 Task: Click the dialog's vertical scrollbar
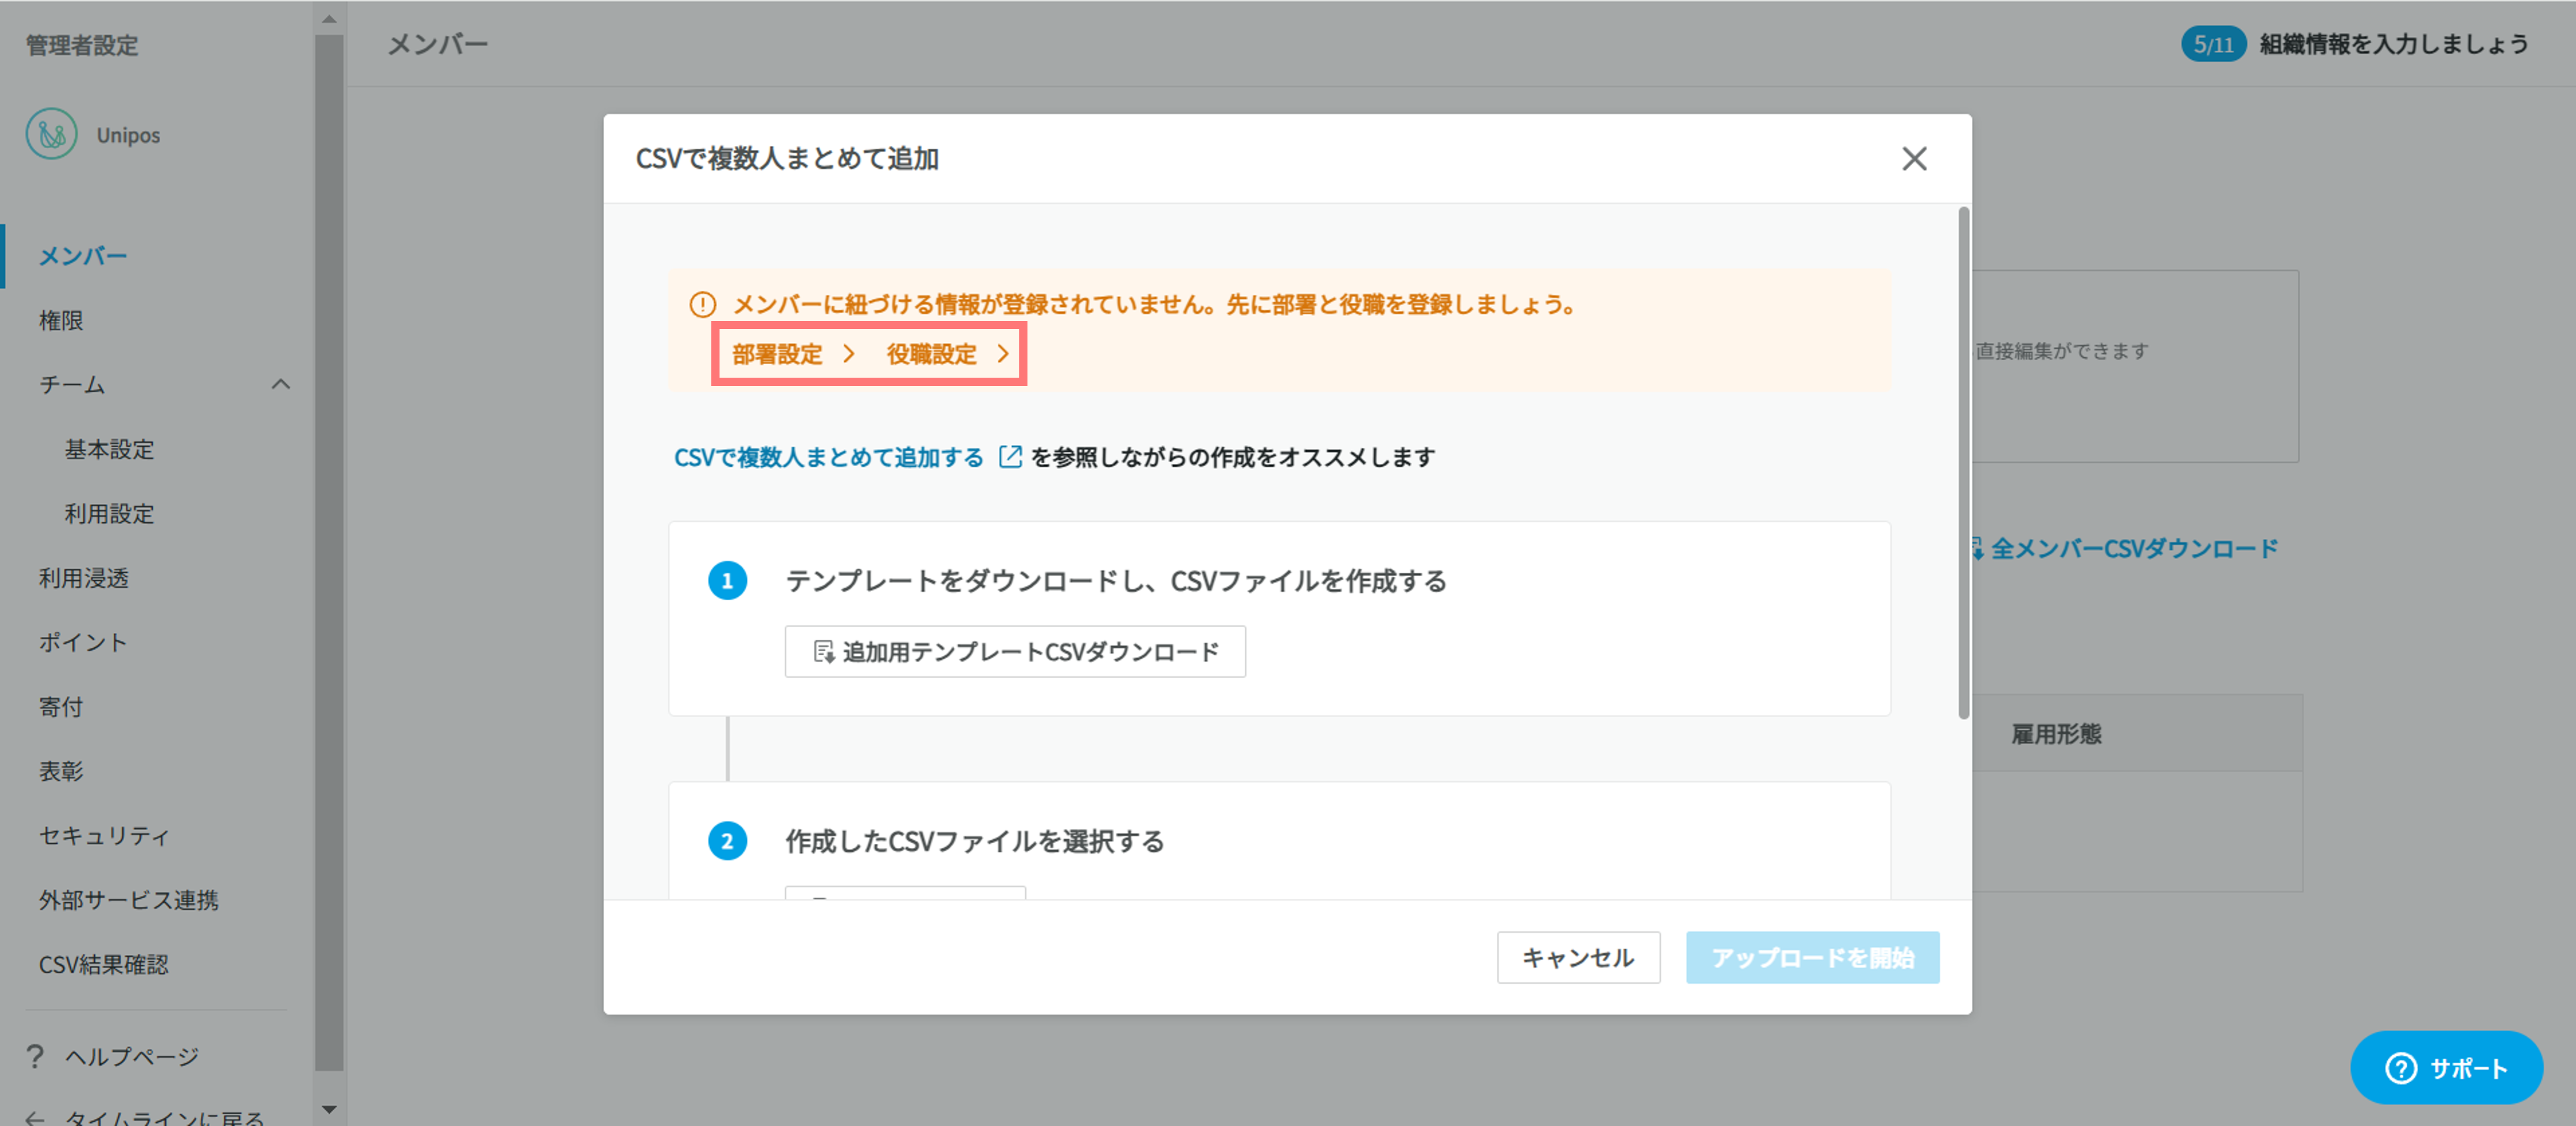click(x=1963, y=462)
